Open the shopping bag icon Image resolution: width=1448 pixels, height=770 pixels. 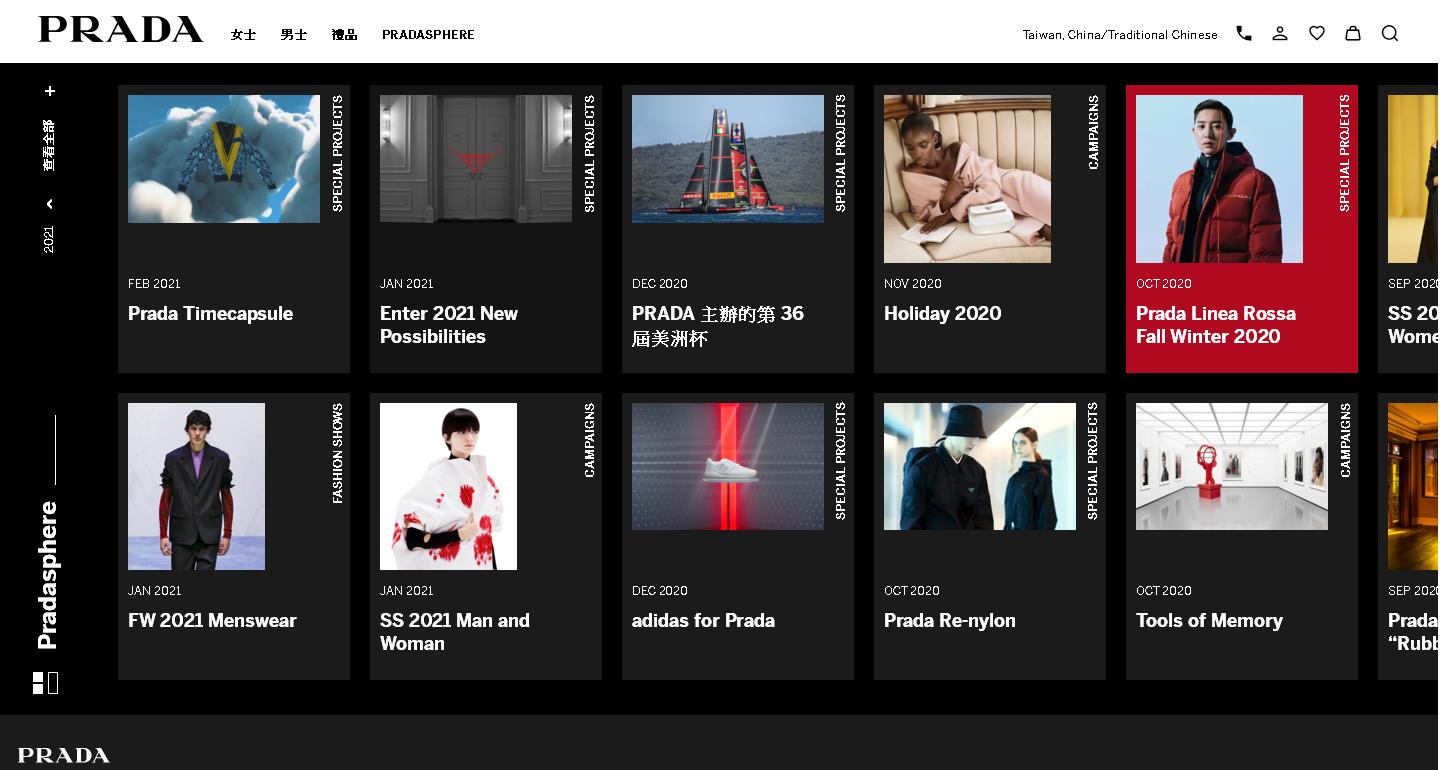click(1353, 33)
